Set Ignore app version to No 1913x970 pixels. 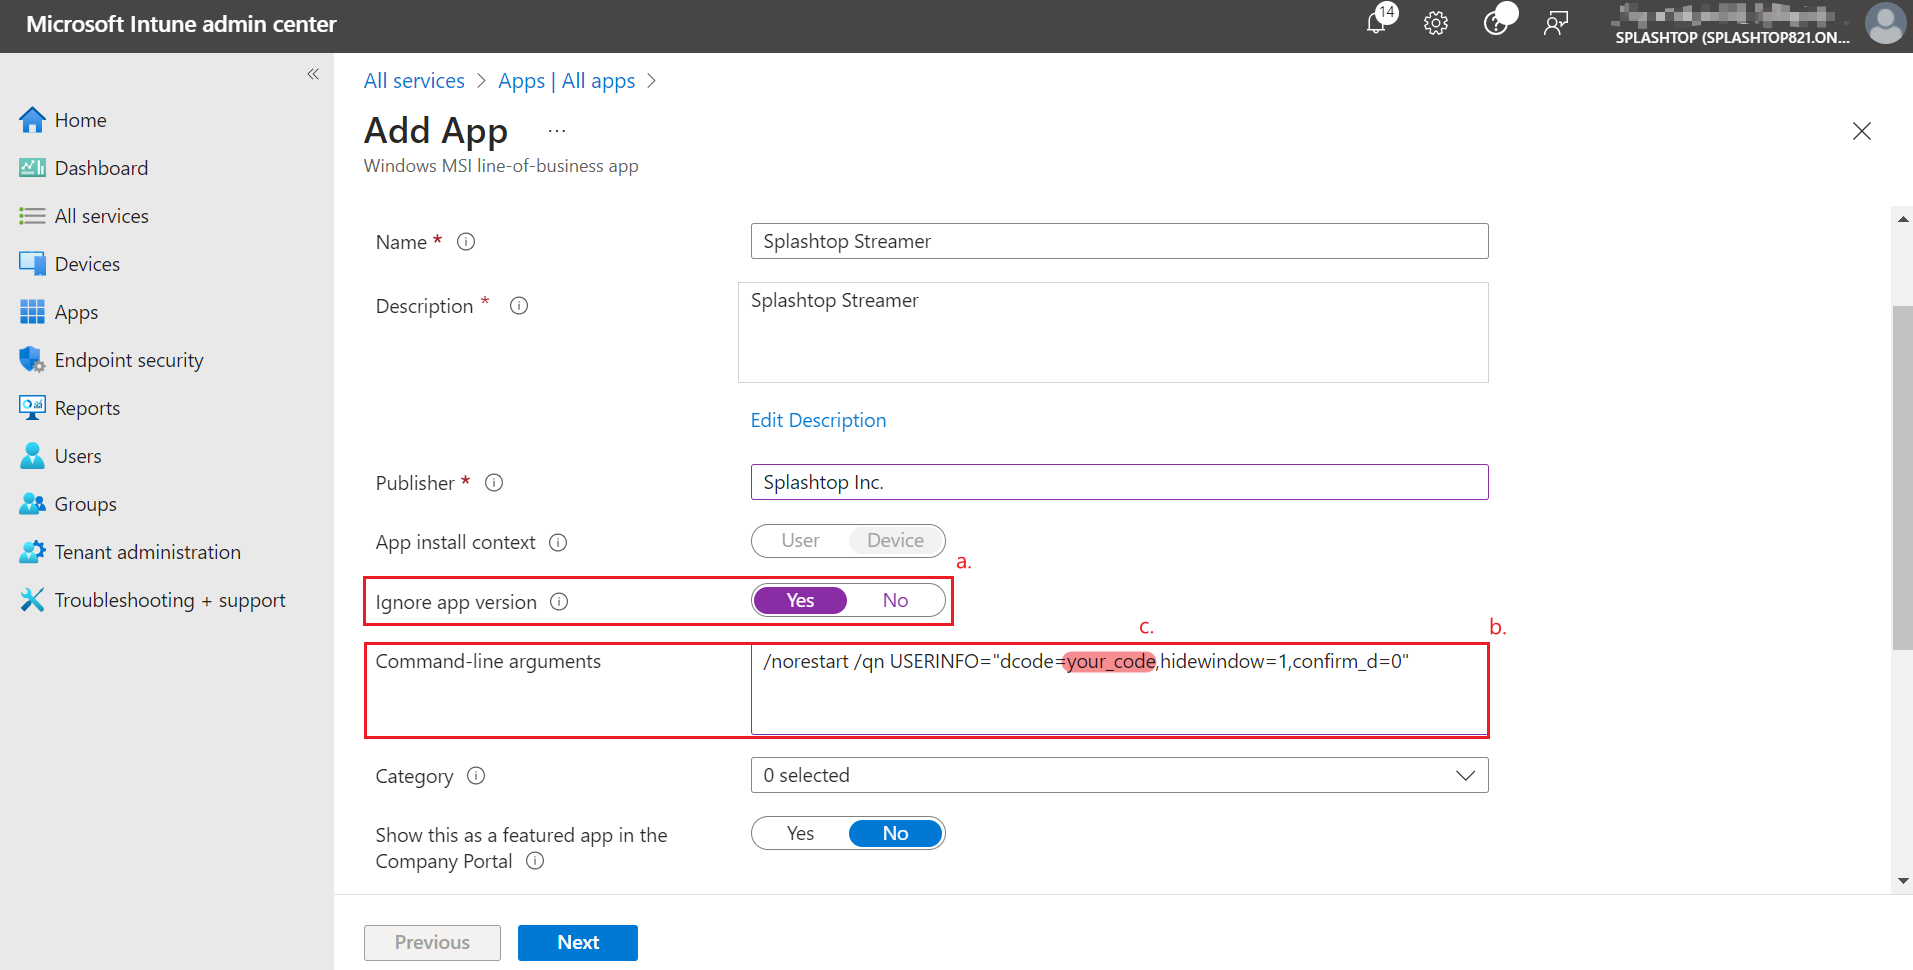click(894, 599)
